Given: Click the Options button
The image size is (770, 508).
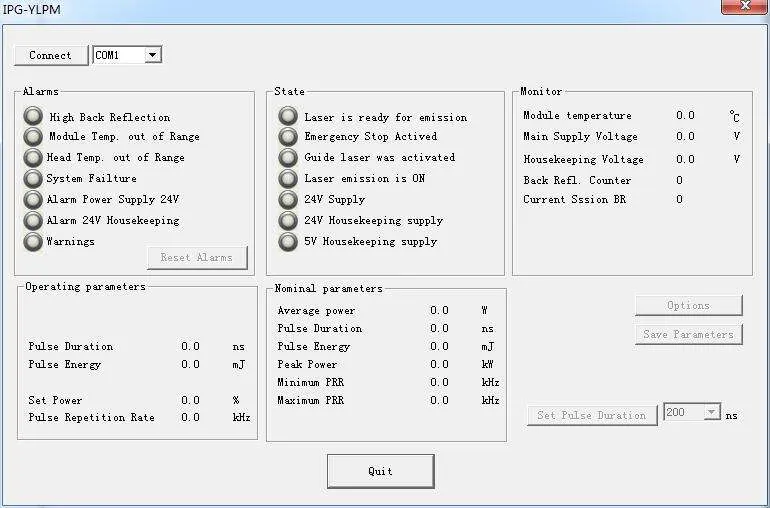Looking at the screenshot, I should coord(688,305).
